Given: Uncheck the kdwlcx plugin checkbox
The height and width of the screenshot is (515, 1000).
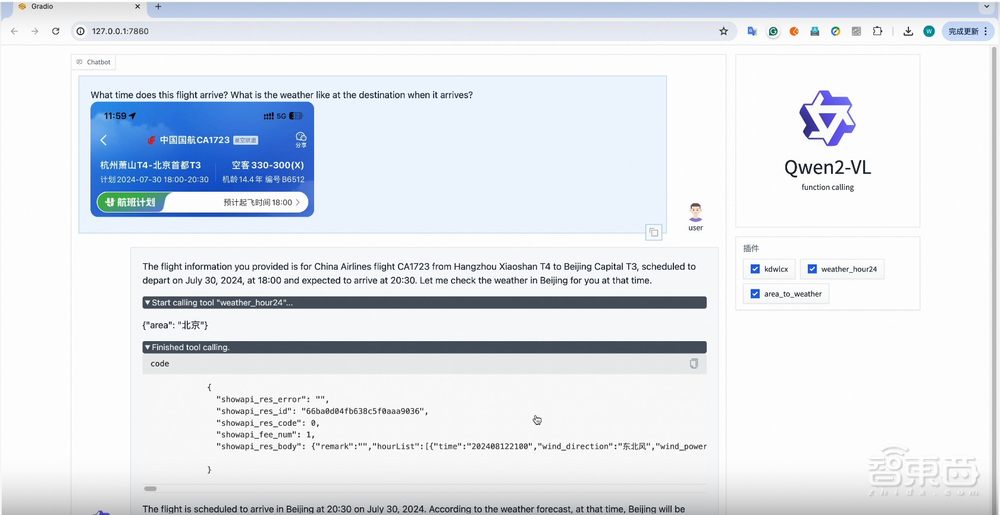Looking at the screenshot, I should pos(755,269).
